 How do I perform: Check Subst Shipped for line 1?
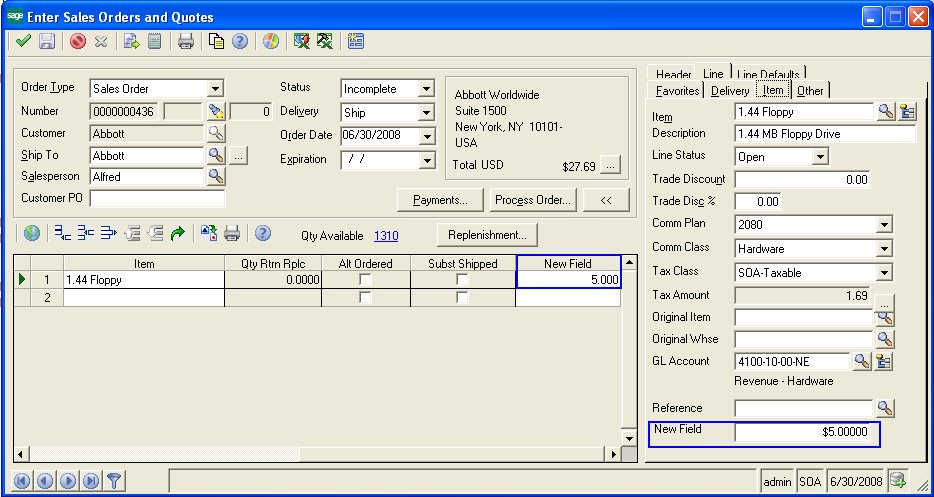(462, 279)
